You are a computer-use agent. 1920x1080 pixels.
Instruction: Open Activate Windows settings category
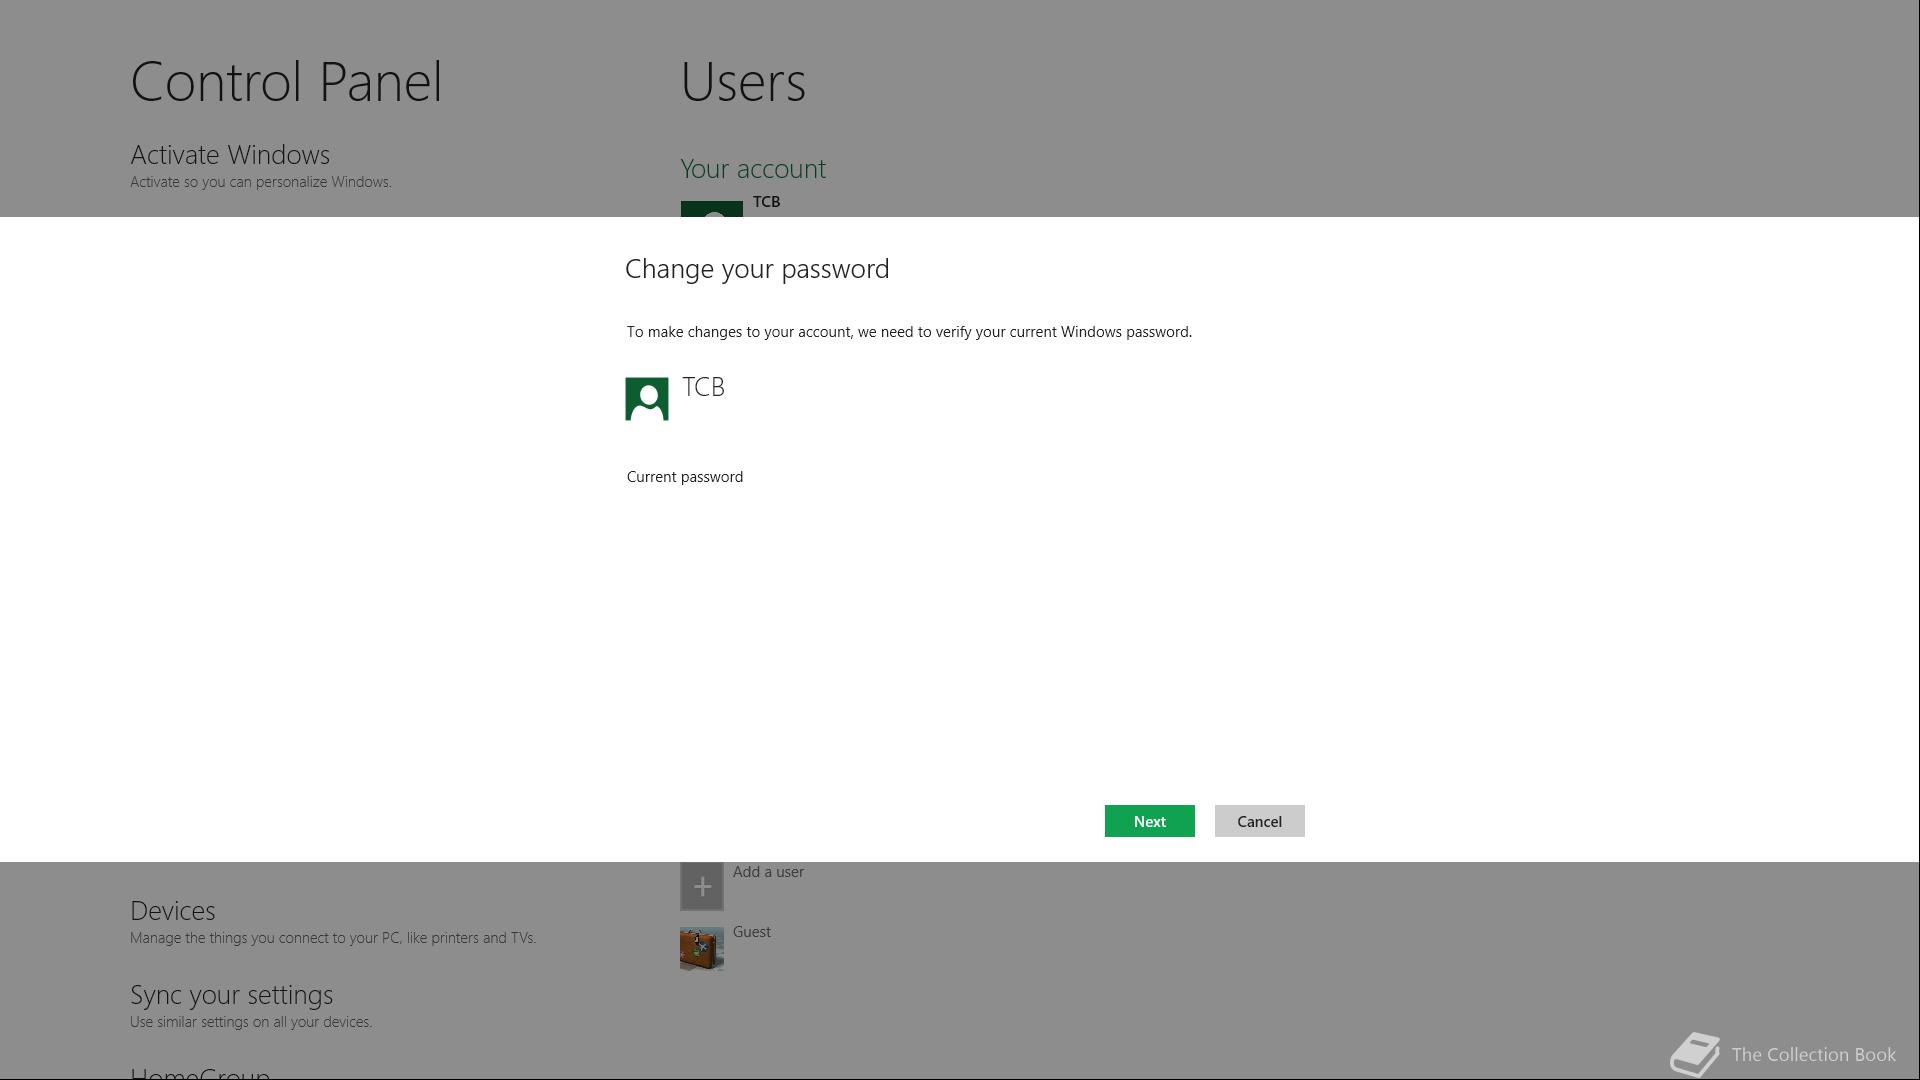coord(230,155)
